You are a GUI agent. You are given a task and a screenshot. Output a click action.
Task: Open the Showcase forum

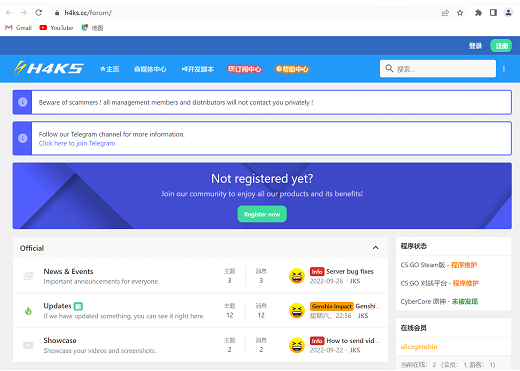point(60,340)
